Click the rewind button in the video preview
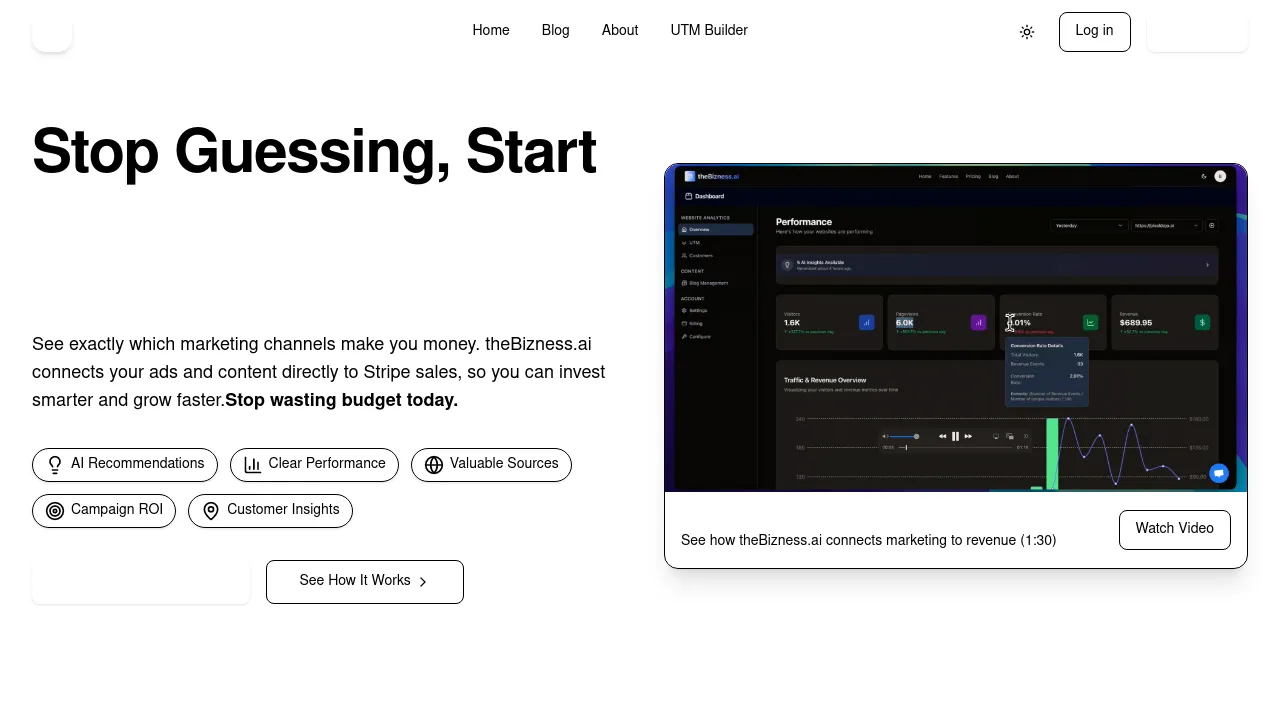Viewport: 1280px width, 720px height. pyautogui.click(x=942, y=436)
